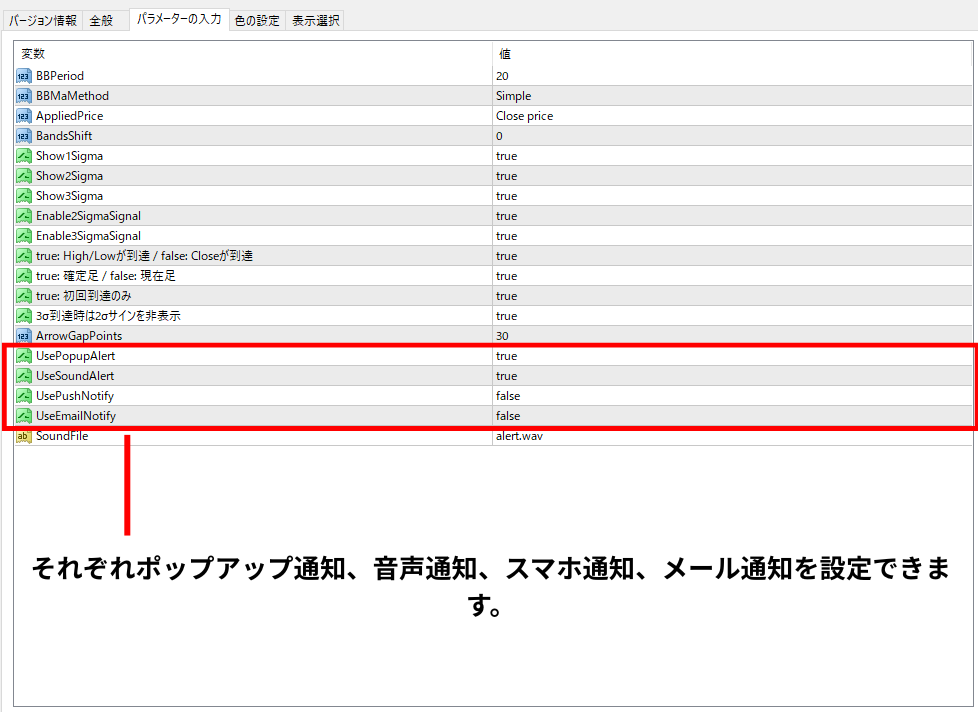Image resolution: width=978 pixels, height=712 pixels.
Task: Click the UsePopupAlert boolean icon
Action: click(x=24, y=356)
